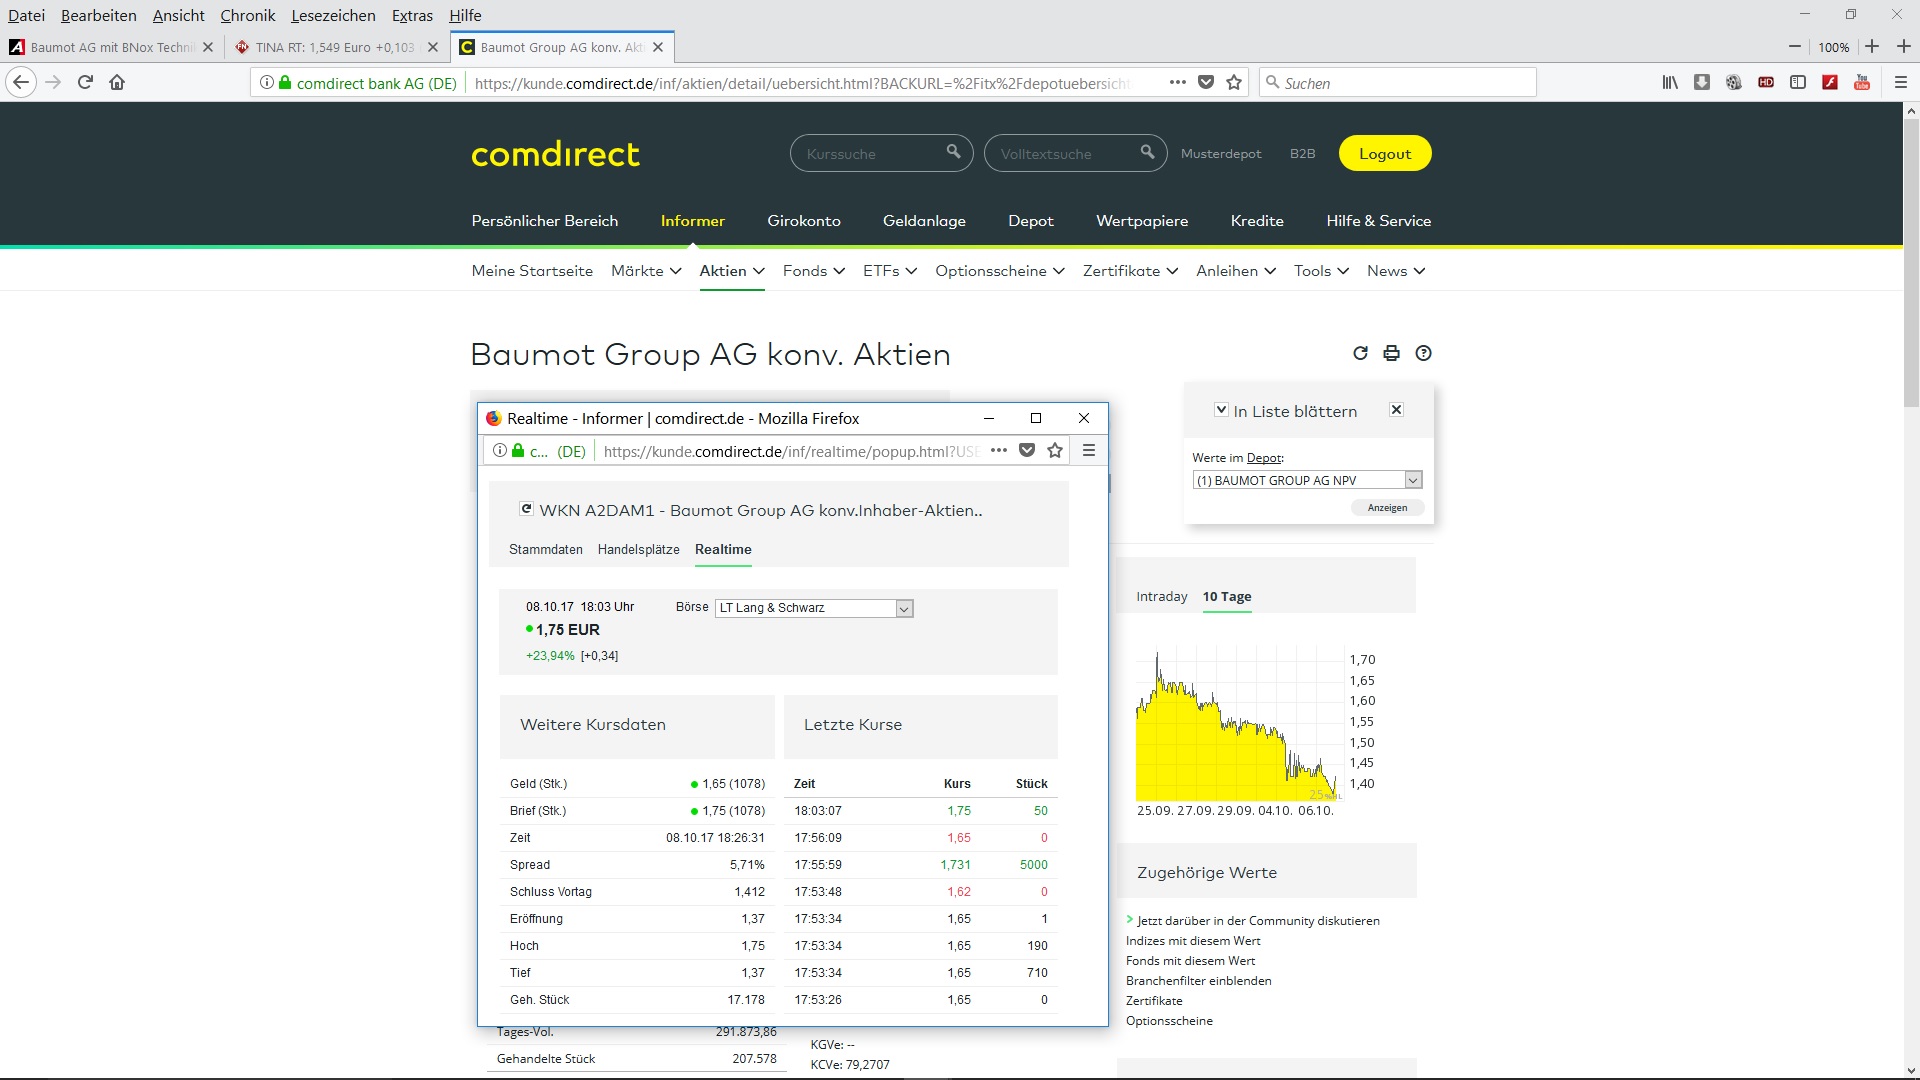Viewport: 1920px width, 1080px height.
Task: Switch to the Stammdaten tab
Action: point(545,550)
